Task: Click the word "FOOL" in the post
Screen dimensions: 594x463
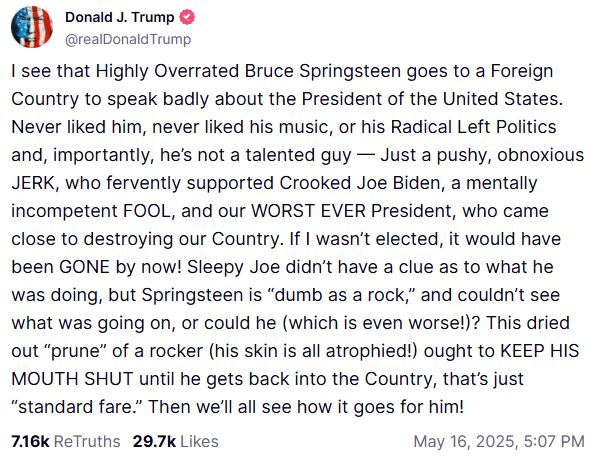Action: coord(148,211)
